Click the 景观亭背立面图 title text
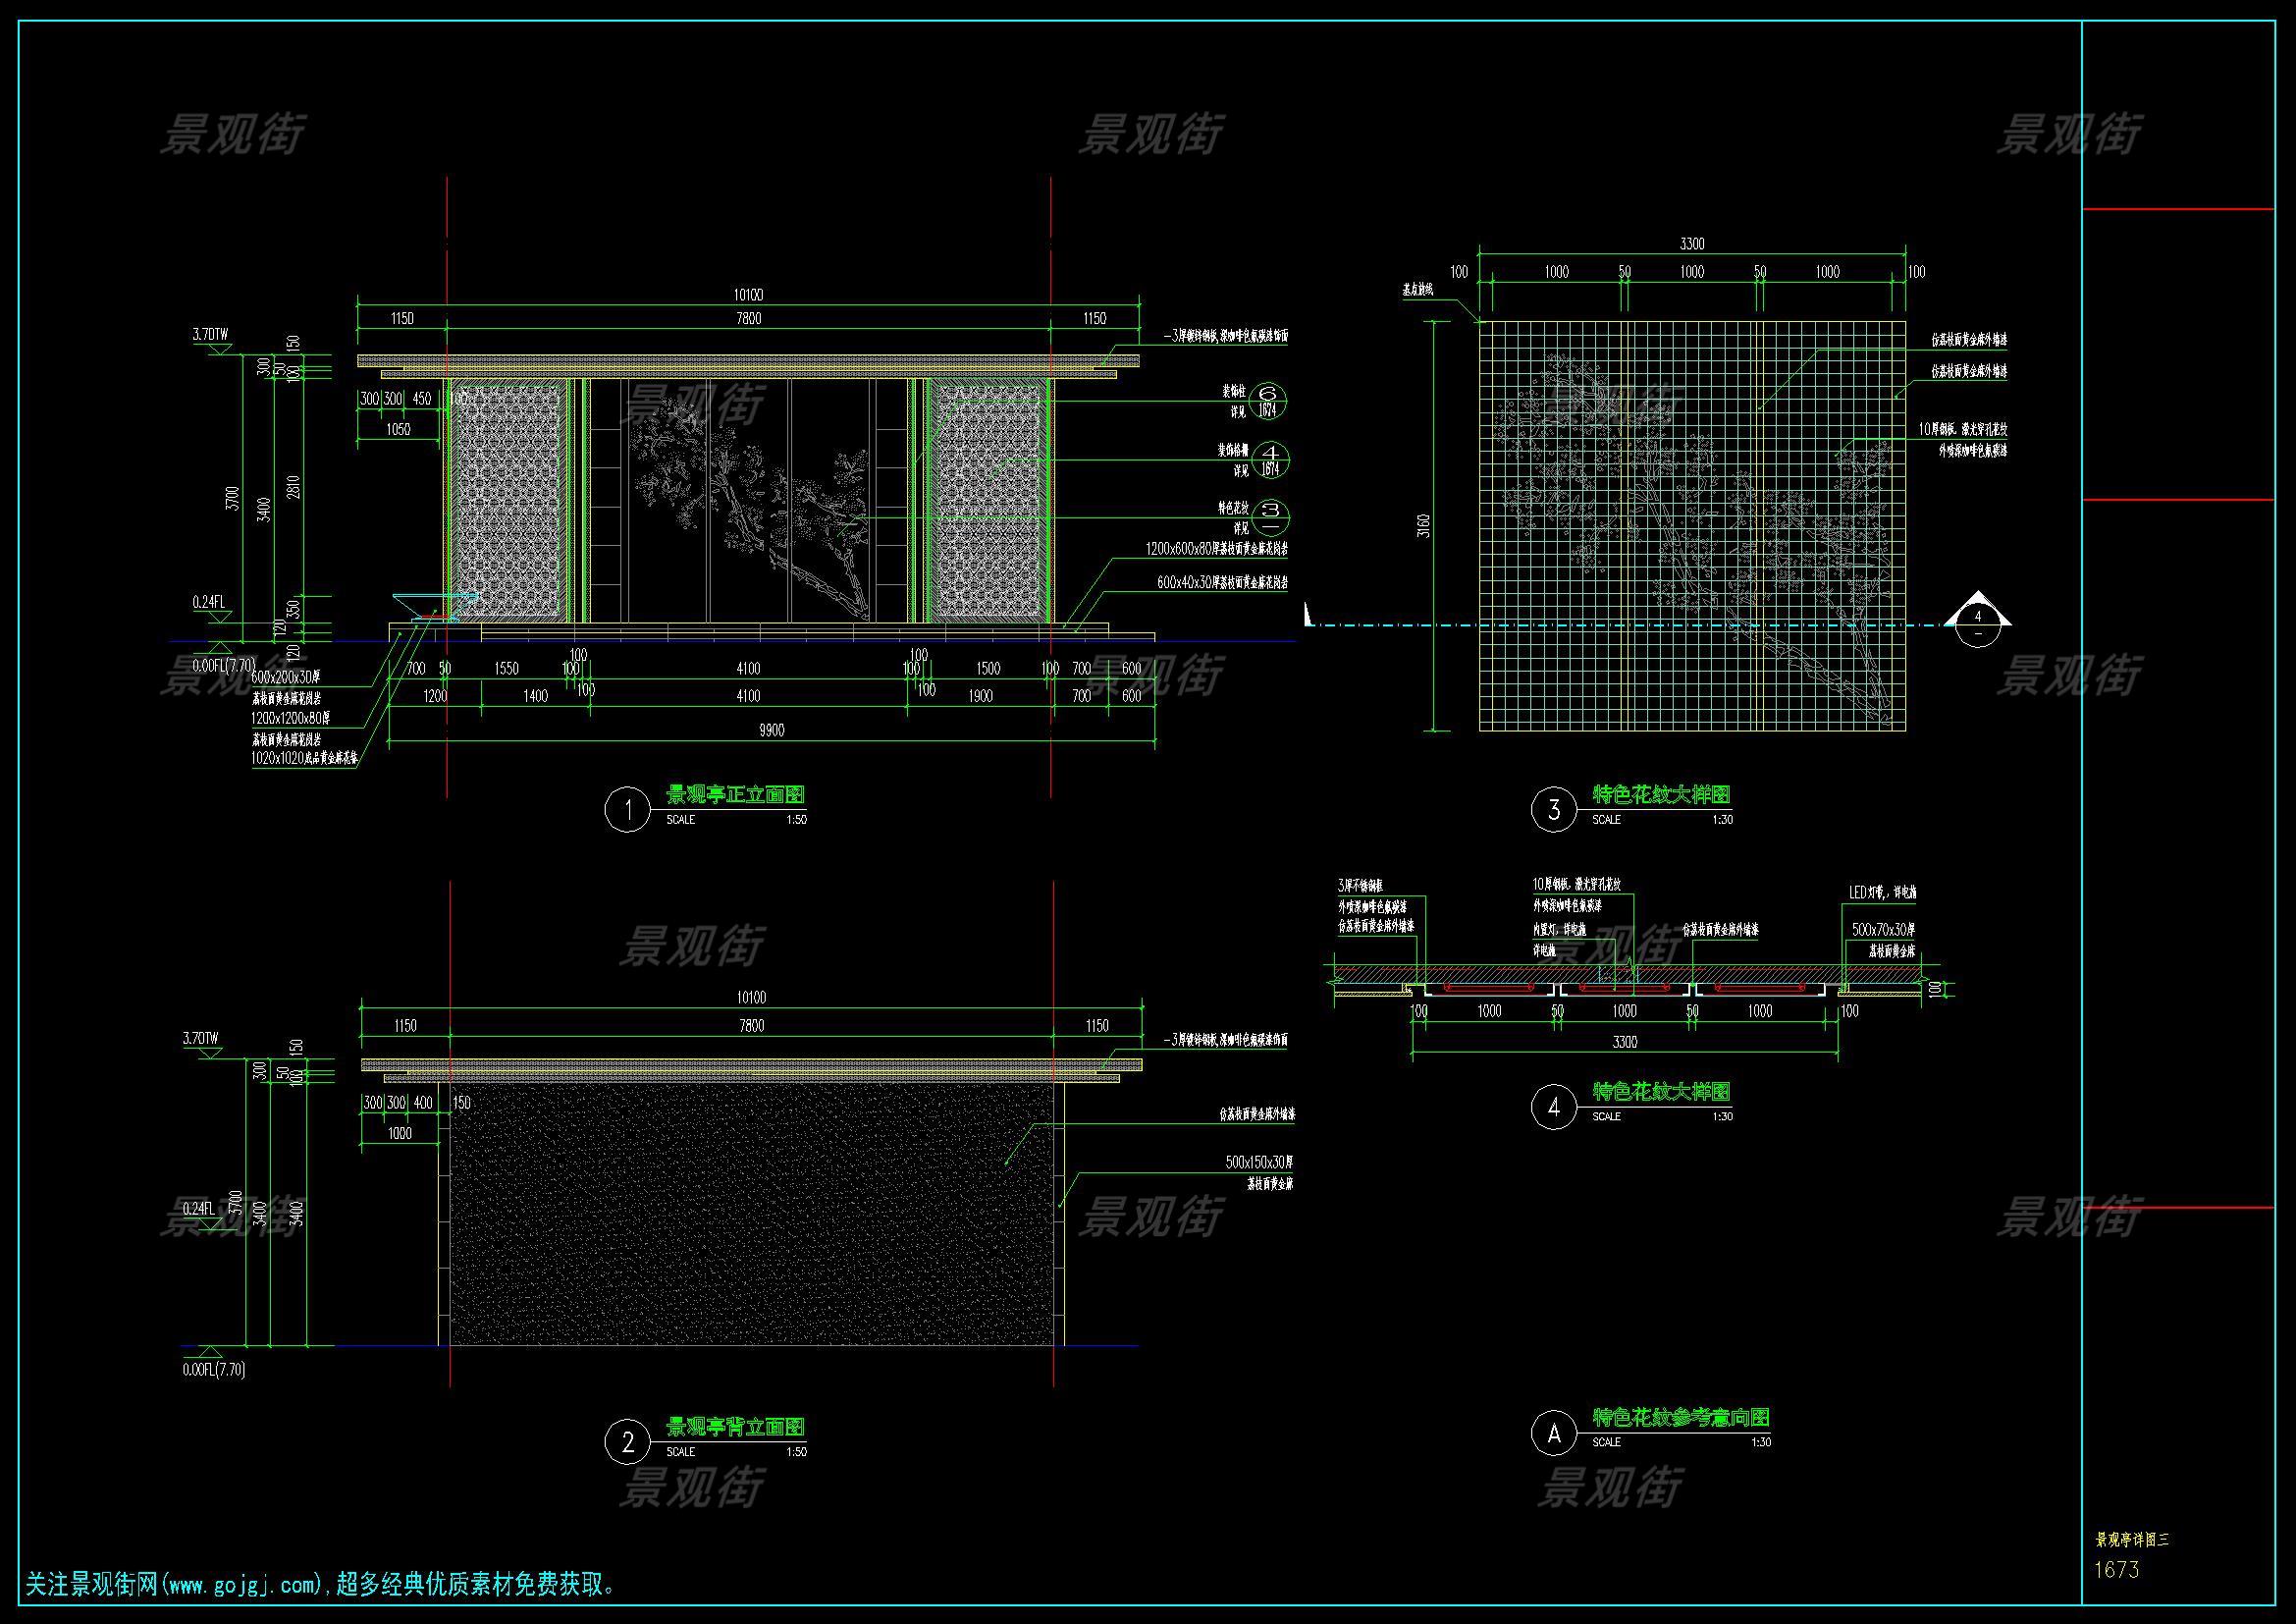This screenshot has height=1624, width=2296. tap(735, 1427)
